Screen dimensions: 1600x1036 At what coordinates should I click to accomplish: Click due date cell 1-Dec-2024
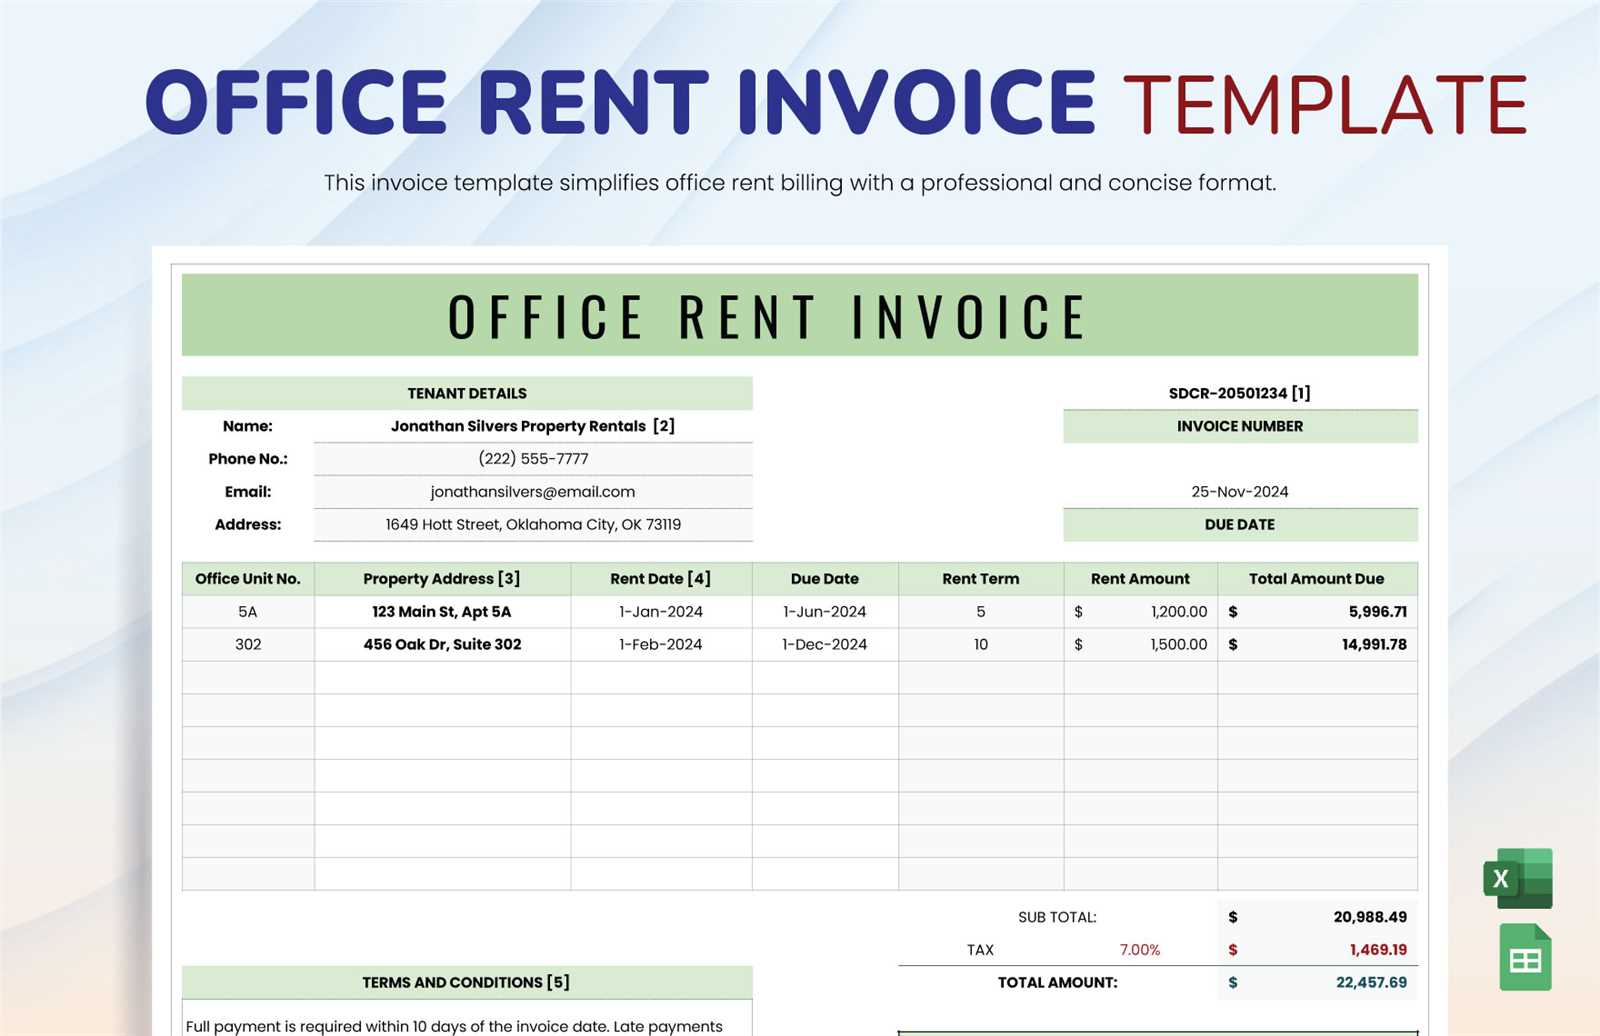[825, 645]
